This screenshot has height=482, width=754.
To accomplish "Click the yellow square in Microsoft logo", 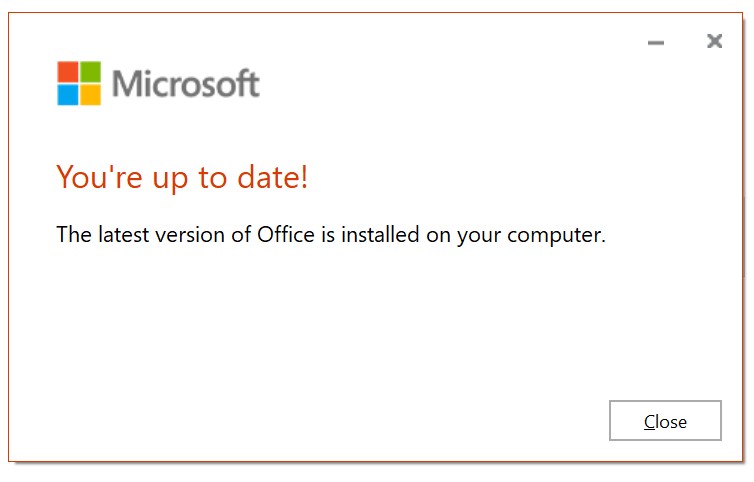I will click(90, 94).
